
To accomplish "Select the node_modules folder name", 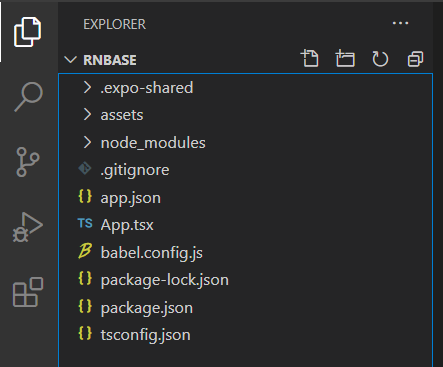I will 153,143.
